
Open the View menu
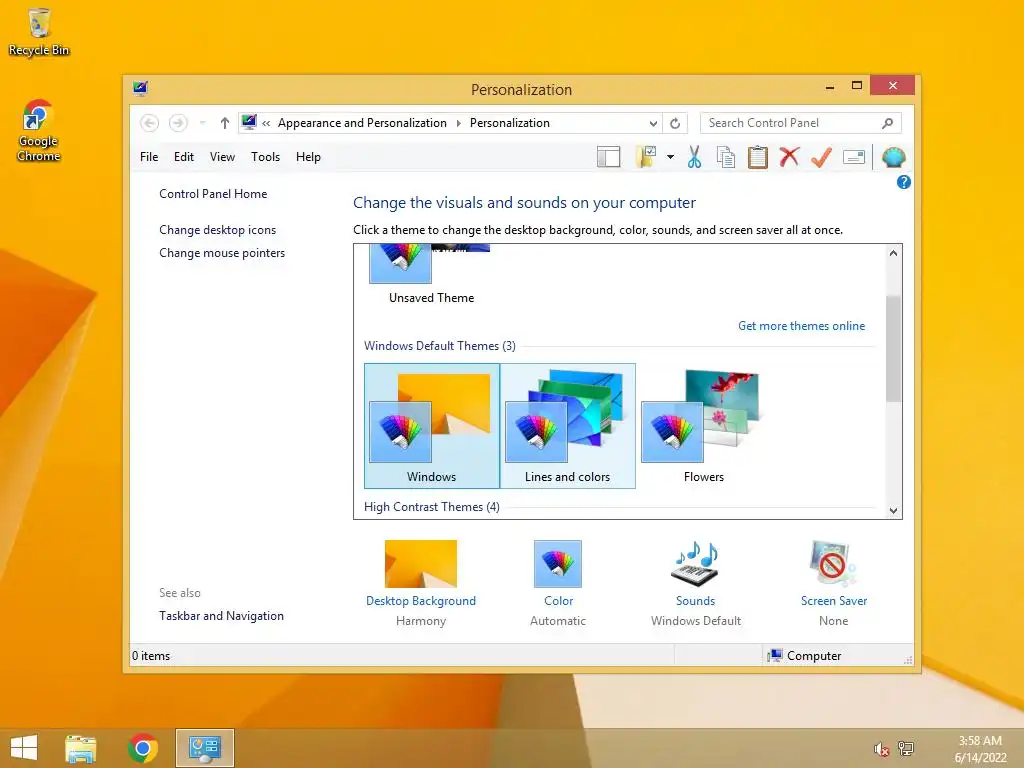[x=222, y=157]
